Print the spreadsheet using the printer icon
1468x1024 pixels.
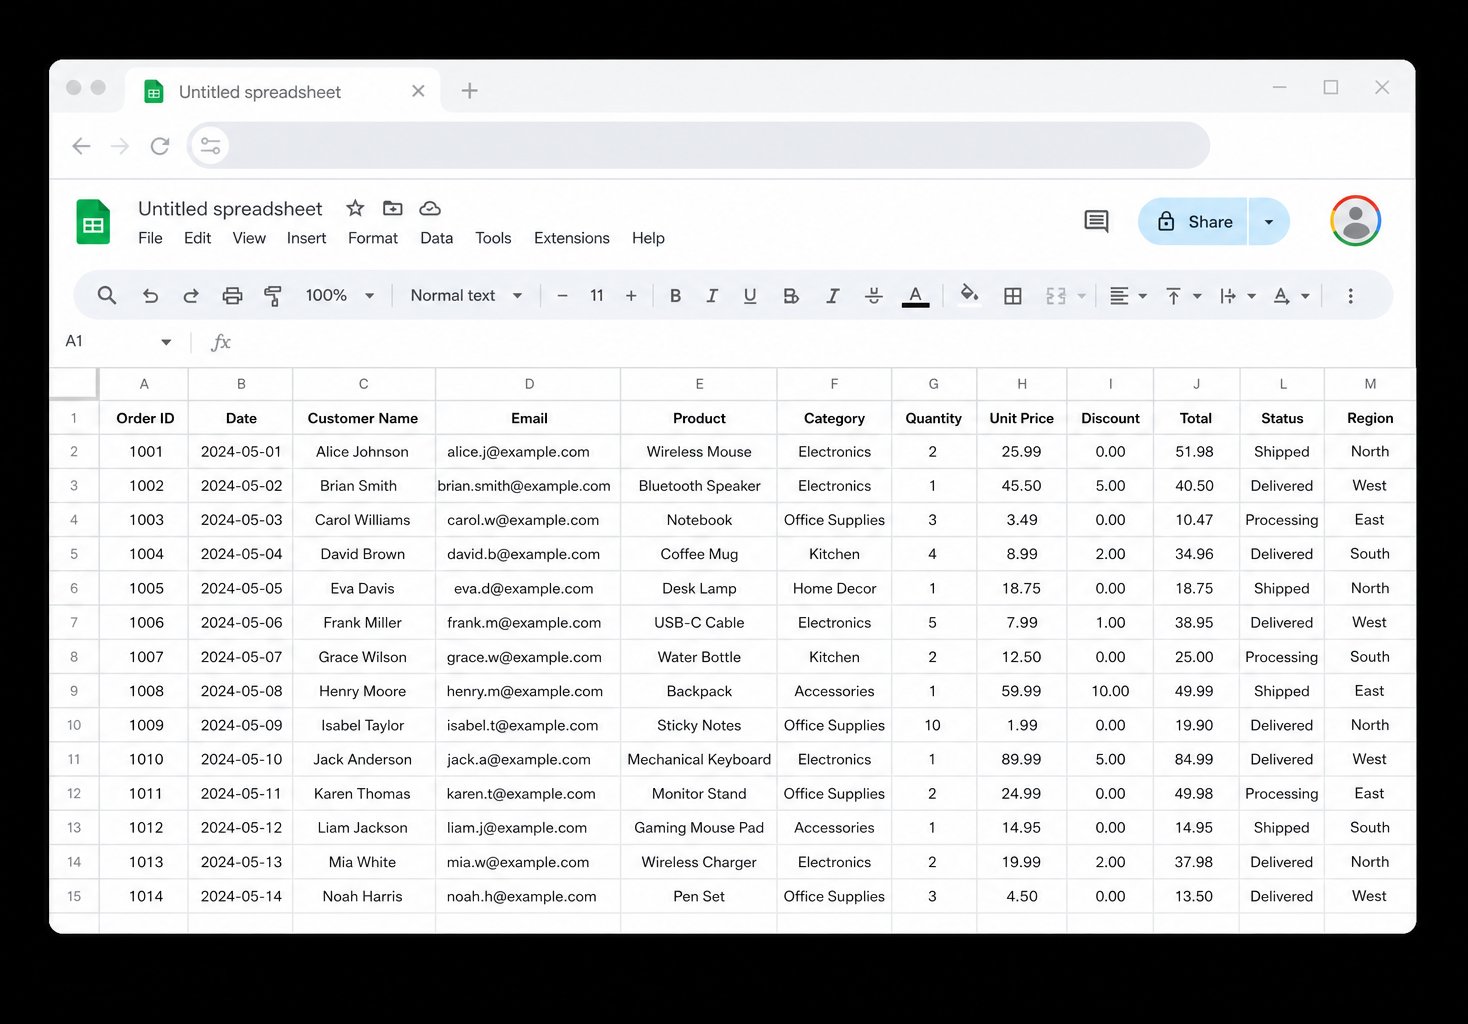pyautogui.click(x=232, y=295)
